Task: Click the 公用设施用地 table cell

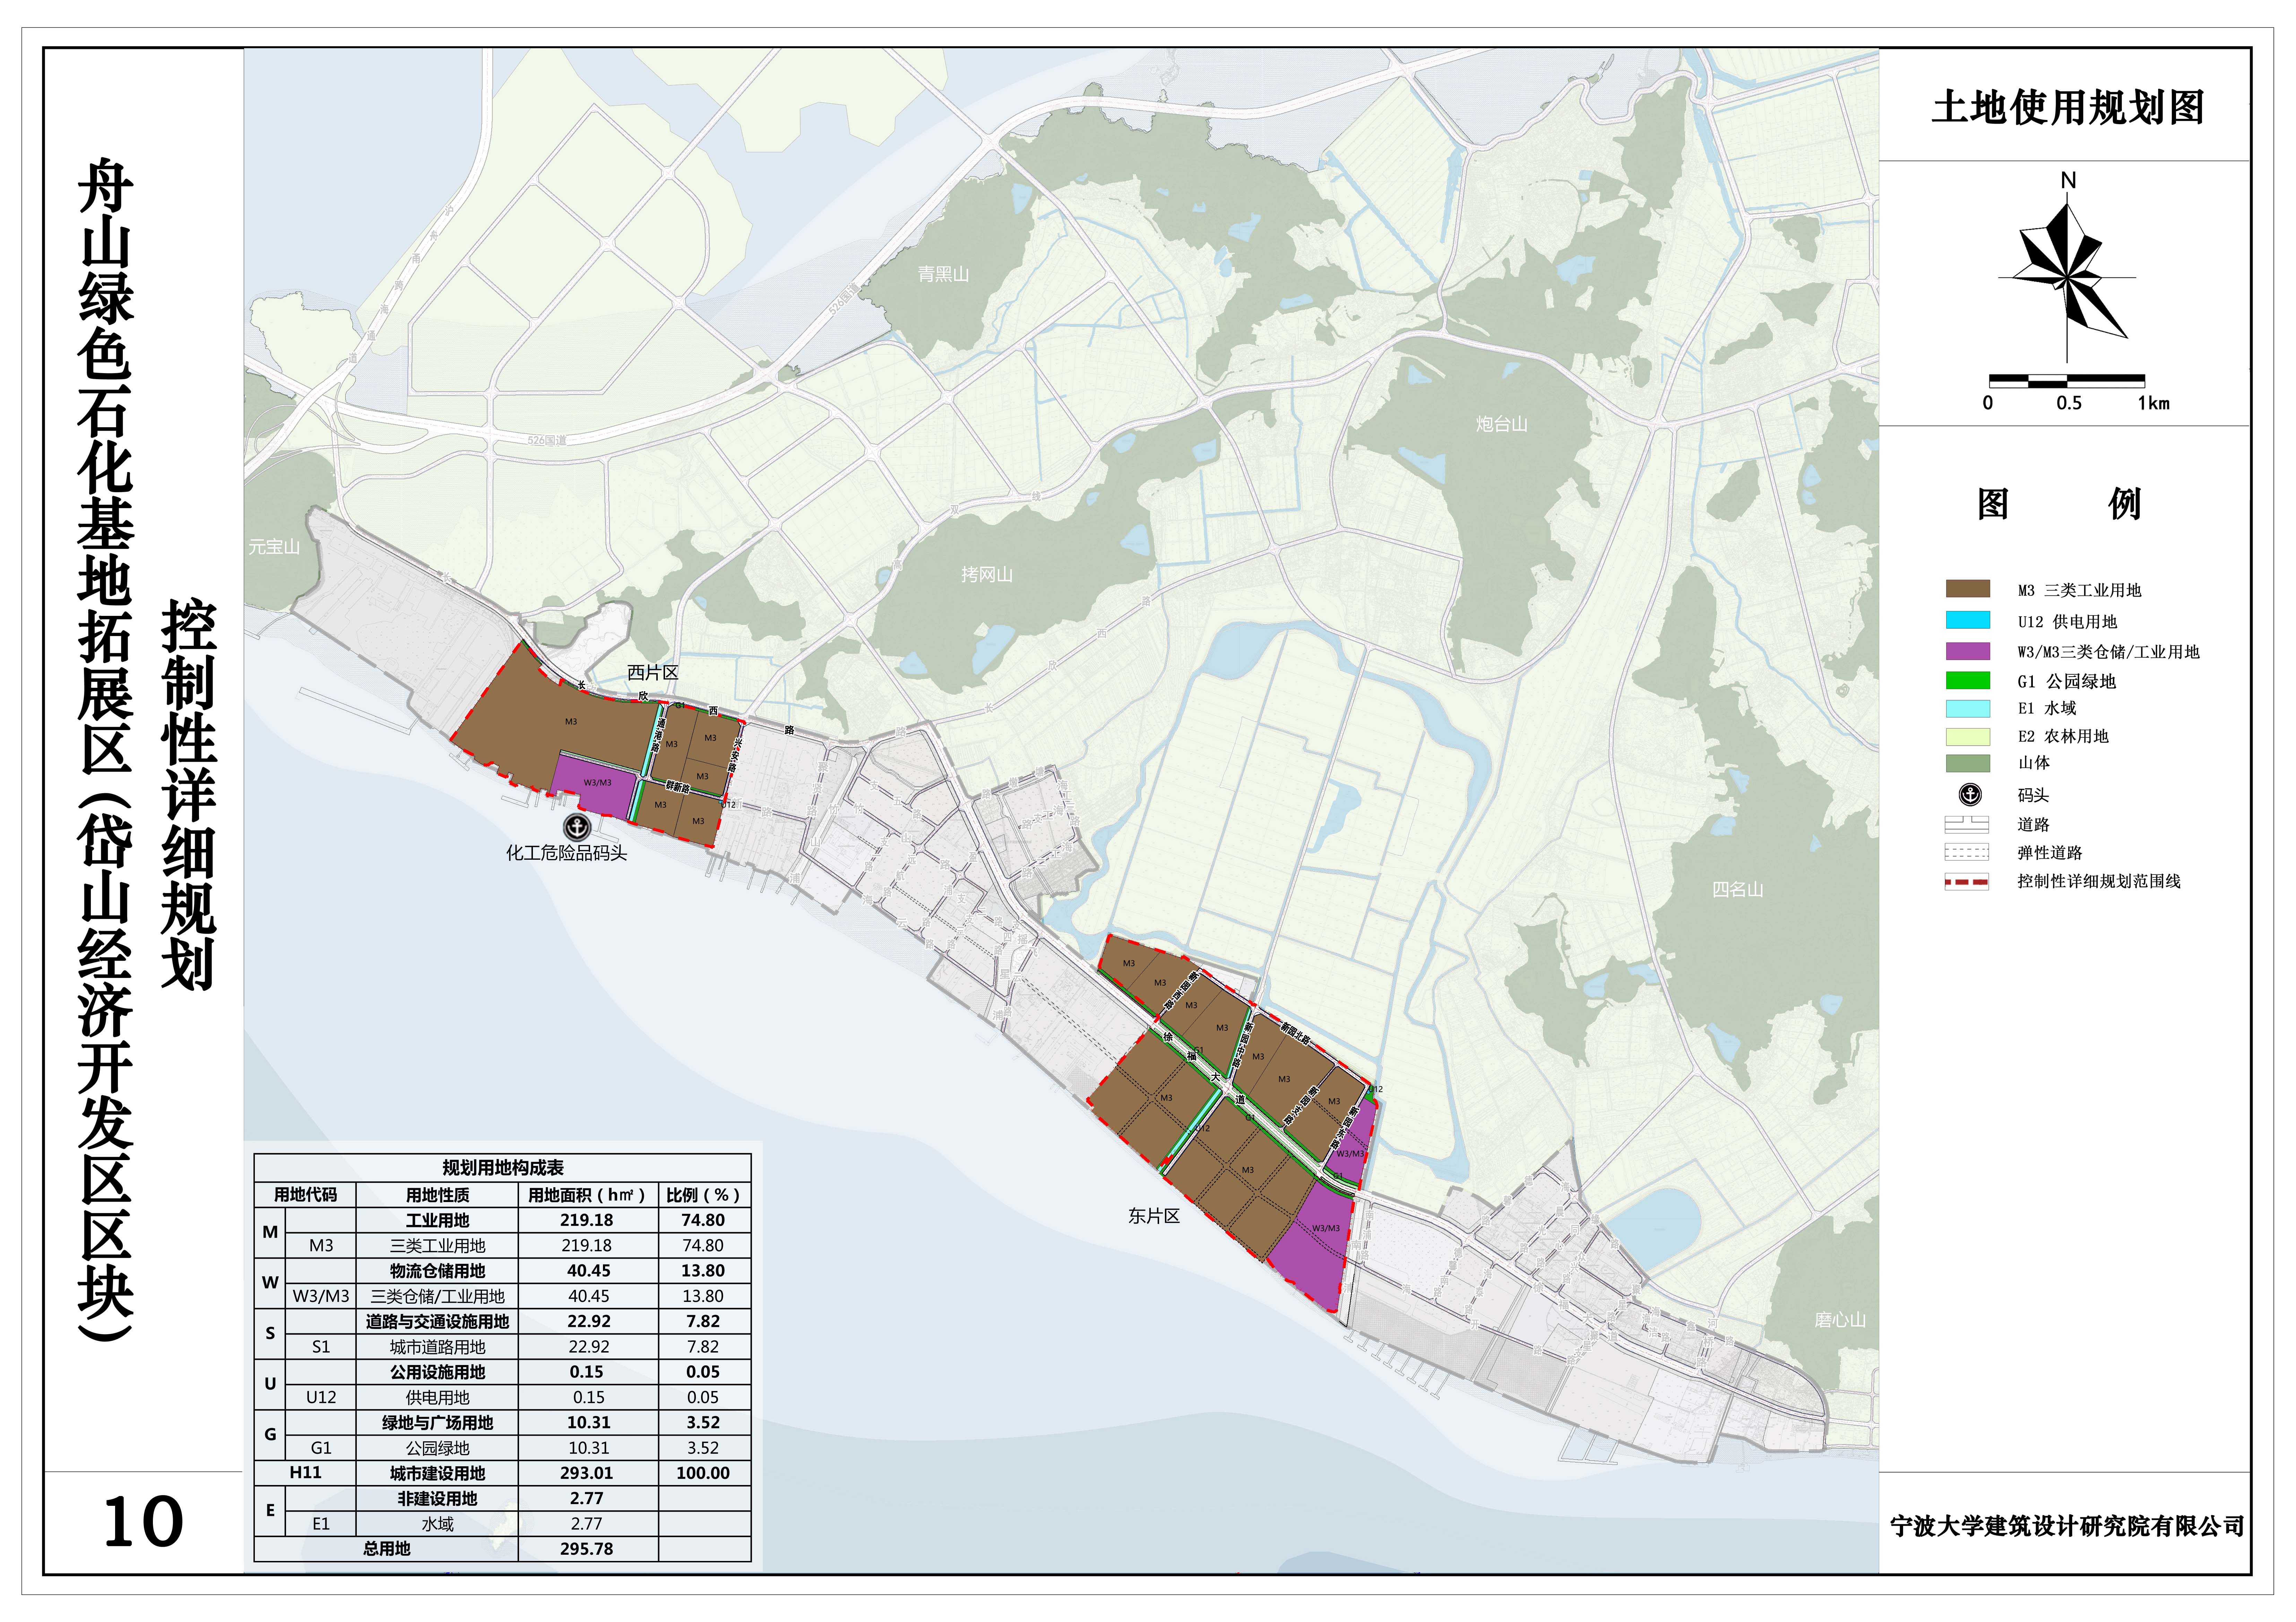Action: click(x=437, y=1372)
